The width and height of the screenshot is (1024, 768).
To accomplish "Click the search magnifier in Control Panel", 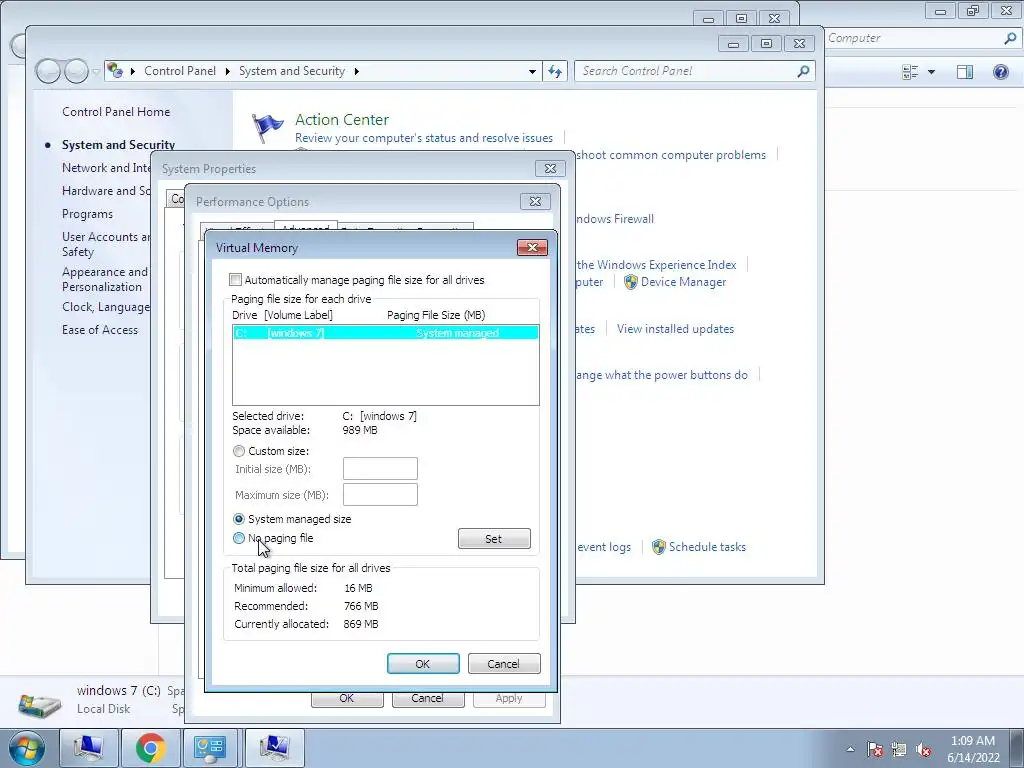I will pos(803,71).
